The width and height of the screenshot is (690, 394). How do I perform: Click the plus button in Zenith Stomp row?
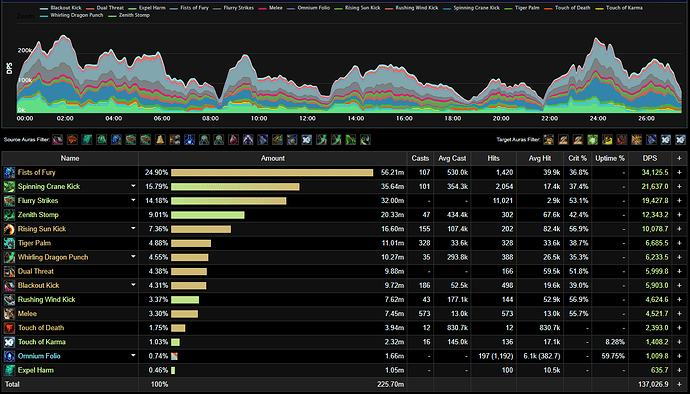(679, 215)
